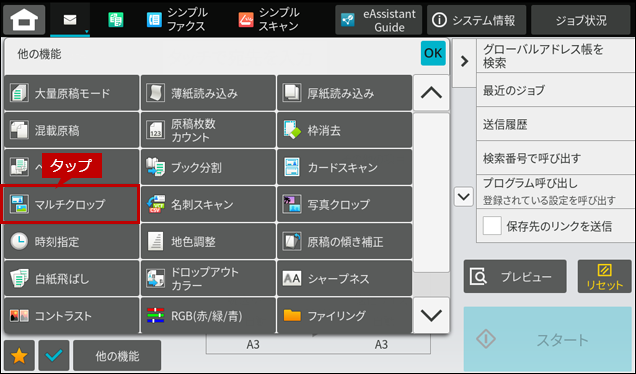Collapse action panel with right chevron
This screenshot has width=636, height=374.
tap(464, 61)
